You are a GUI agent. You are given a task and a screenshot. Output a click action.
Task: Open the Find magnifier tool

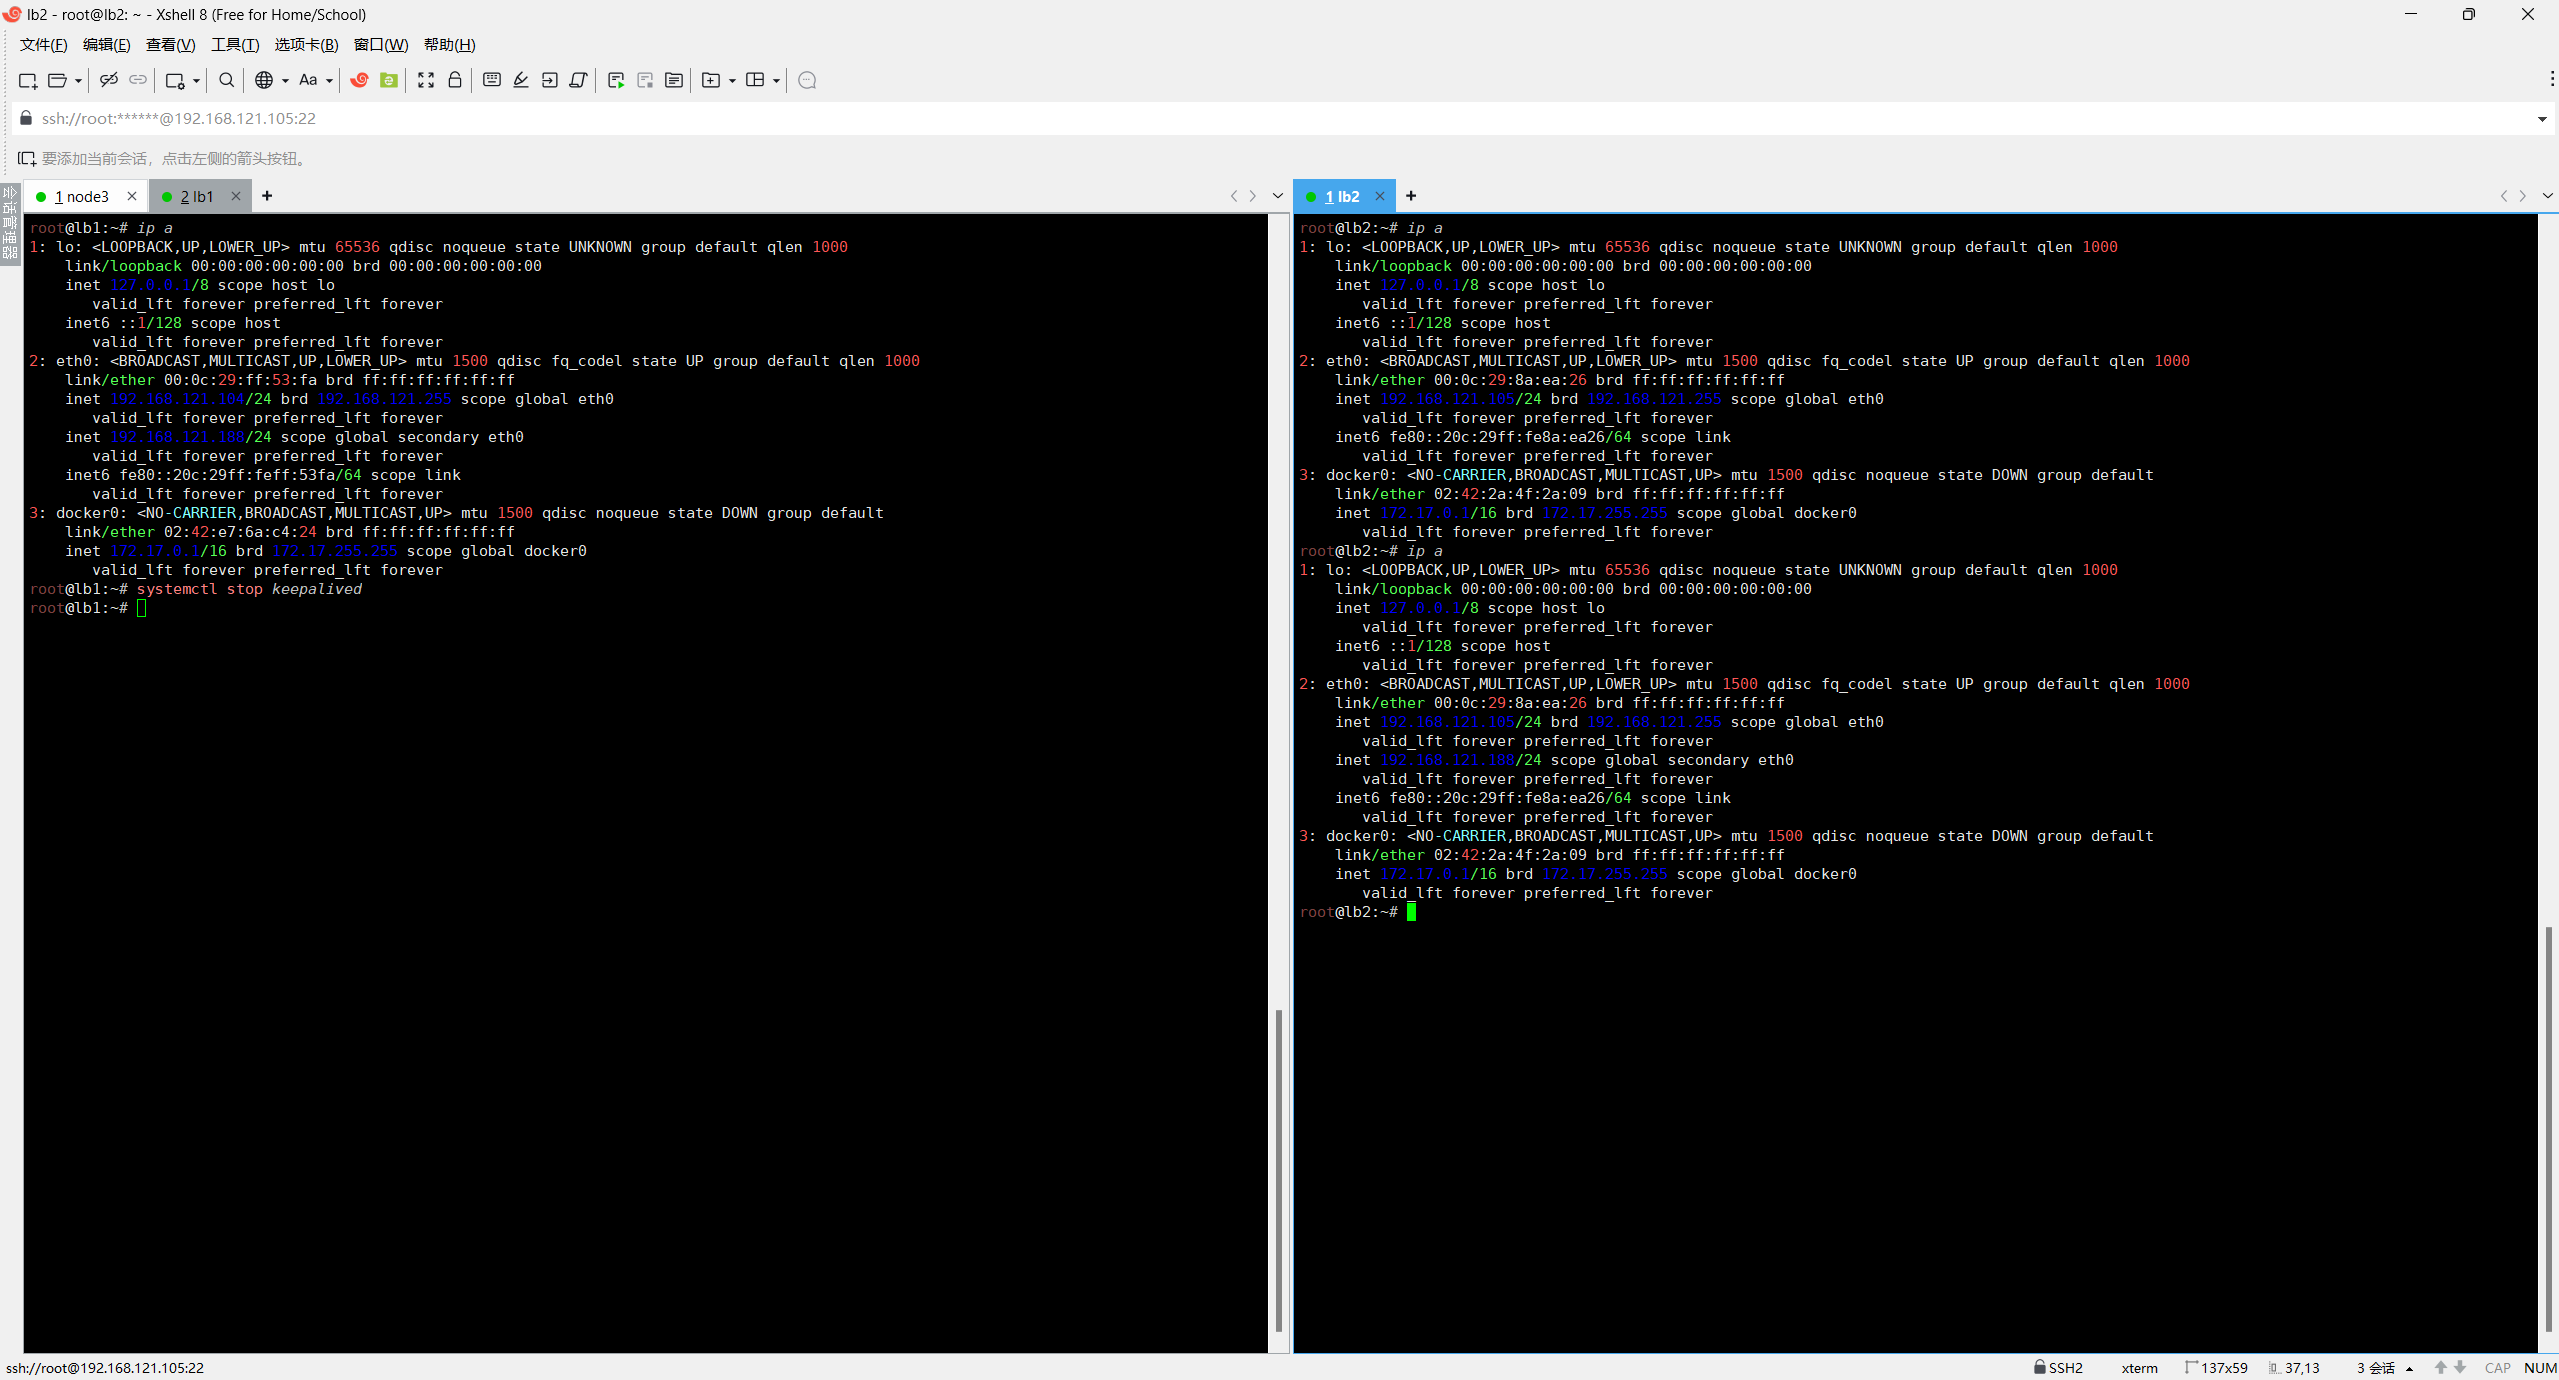(227, 80)
